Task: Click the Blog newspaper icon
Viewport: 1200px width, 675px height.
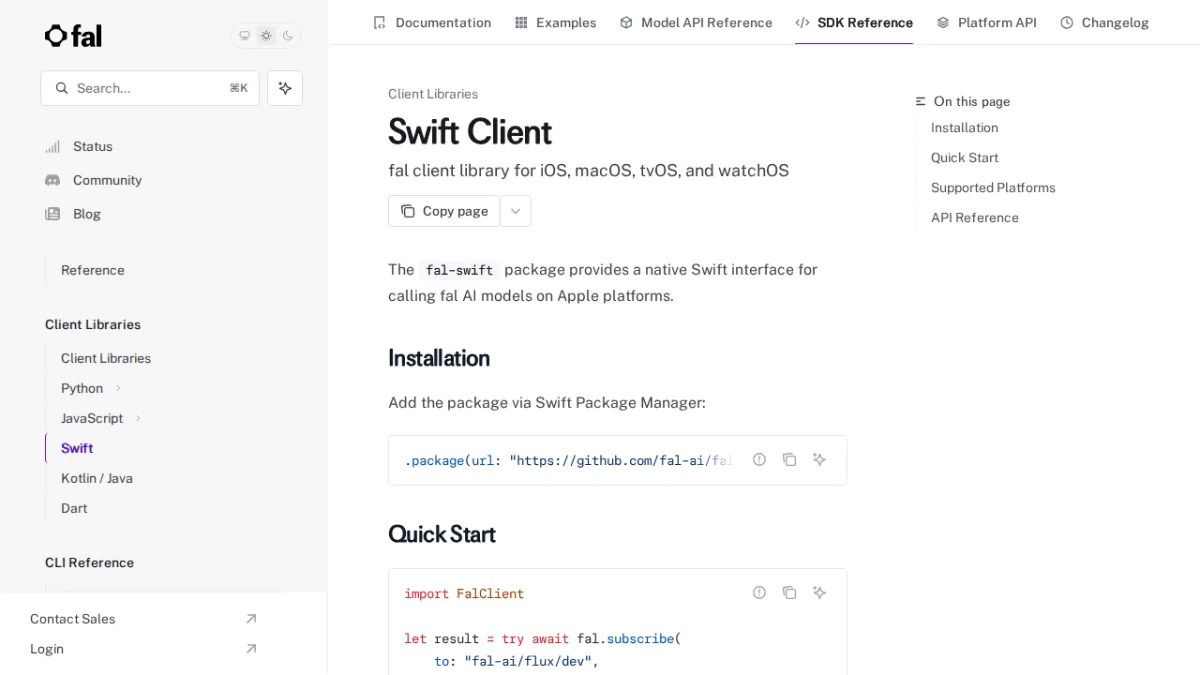Action: [53, 214]
